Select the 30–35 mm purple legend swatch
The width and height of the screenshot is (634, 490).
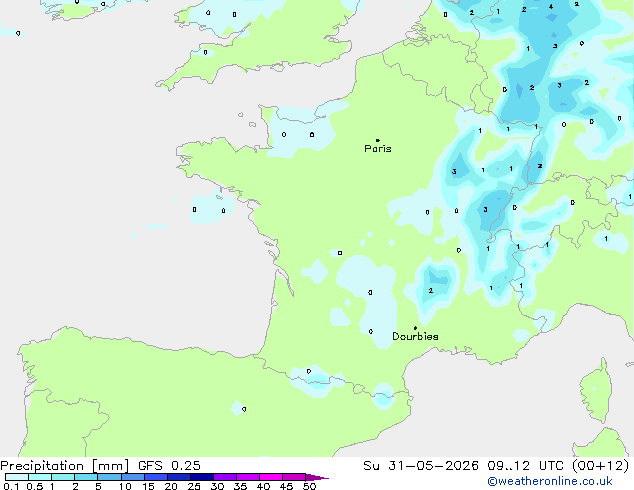(x=225, y=477)
